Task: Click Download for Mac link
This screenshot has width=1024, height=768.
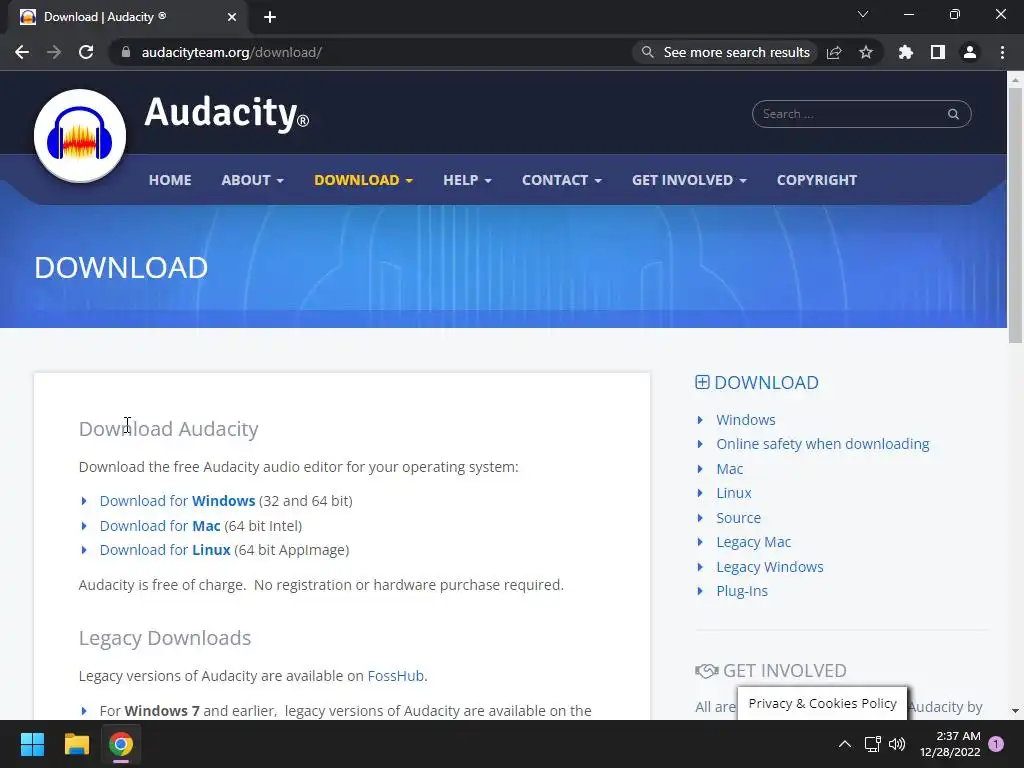Action: [160, 526]
